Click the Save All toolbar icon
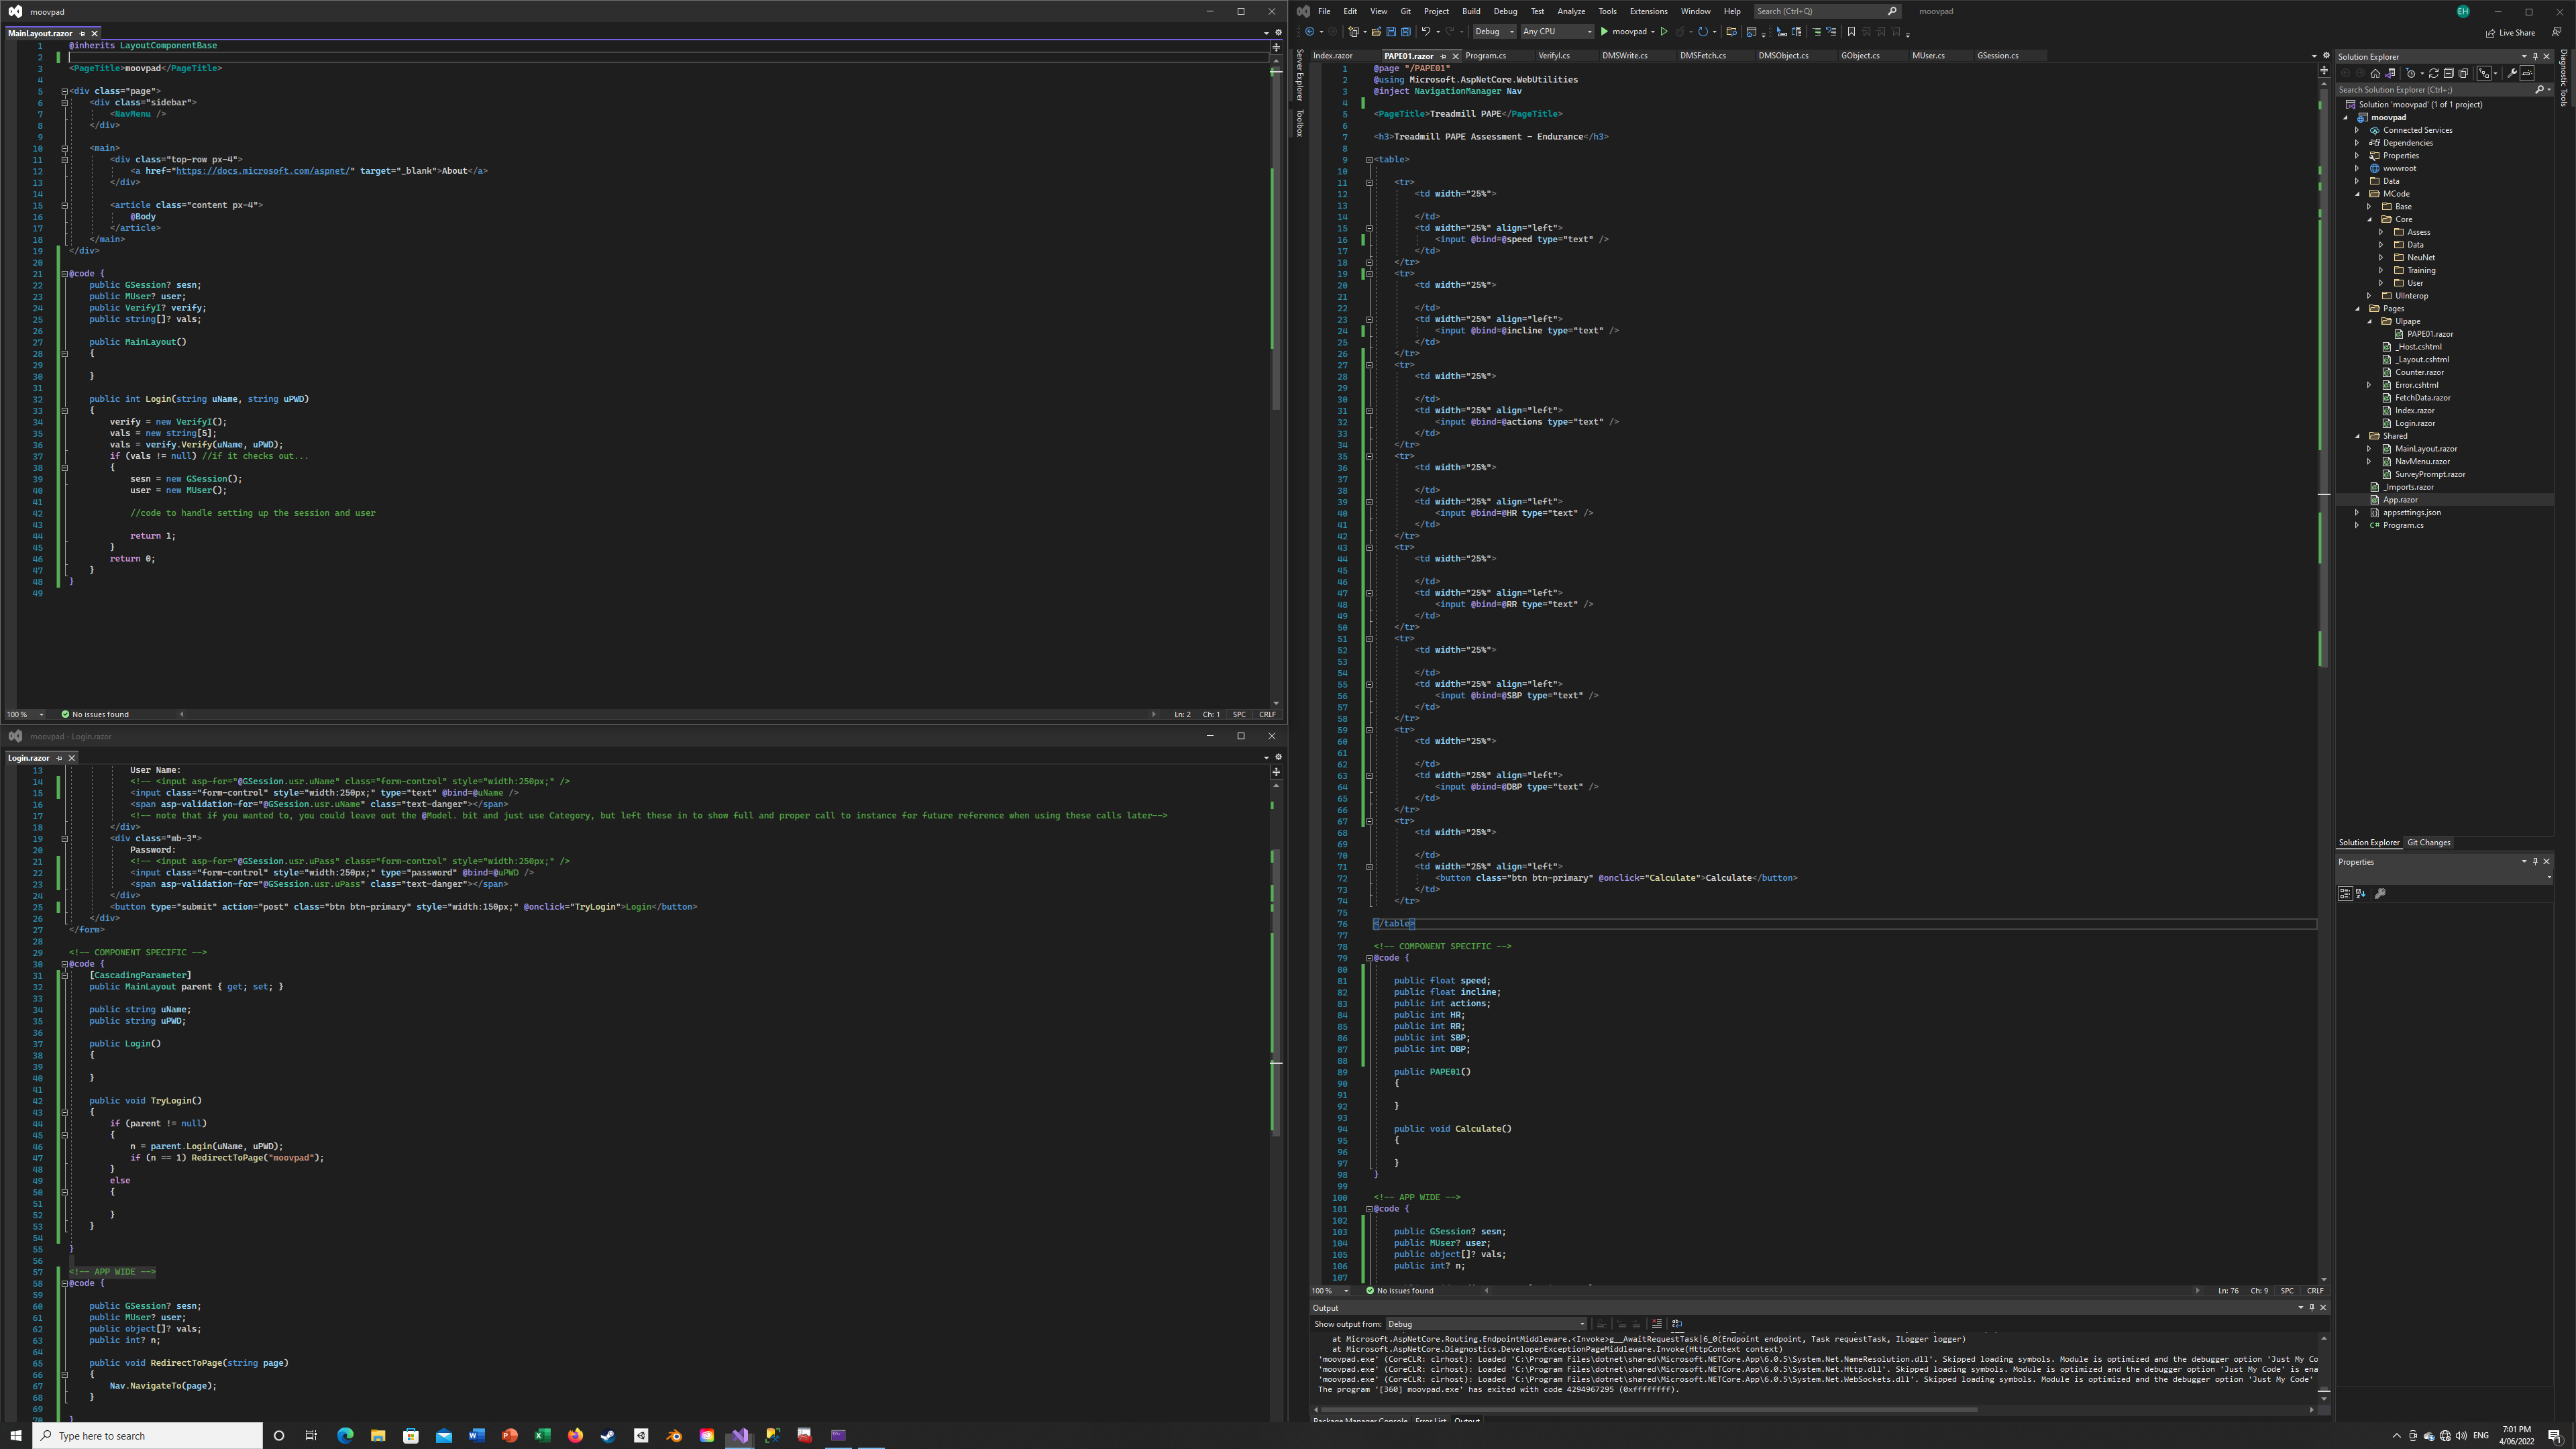The width and height of the screenshot is (2576, 1449). point(1406,32)
